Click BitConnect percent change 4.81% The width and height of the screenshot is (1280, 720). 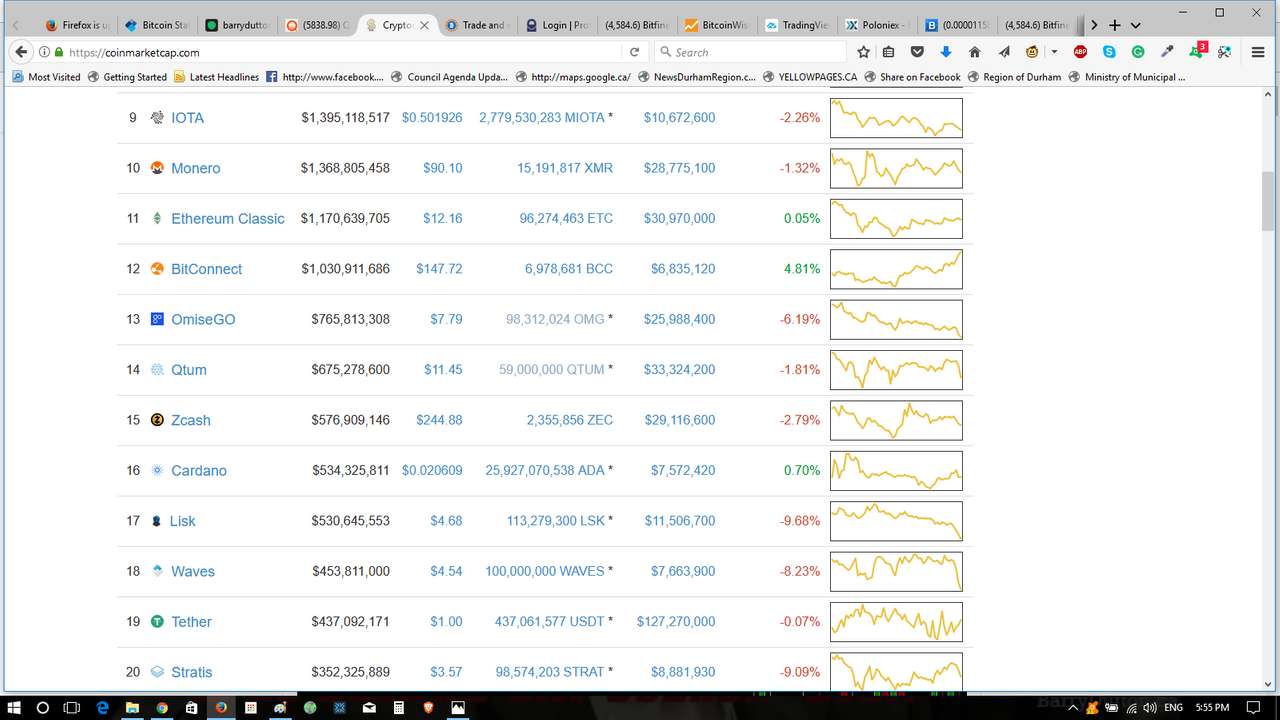coord(802,269)
